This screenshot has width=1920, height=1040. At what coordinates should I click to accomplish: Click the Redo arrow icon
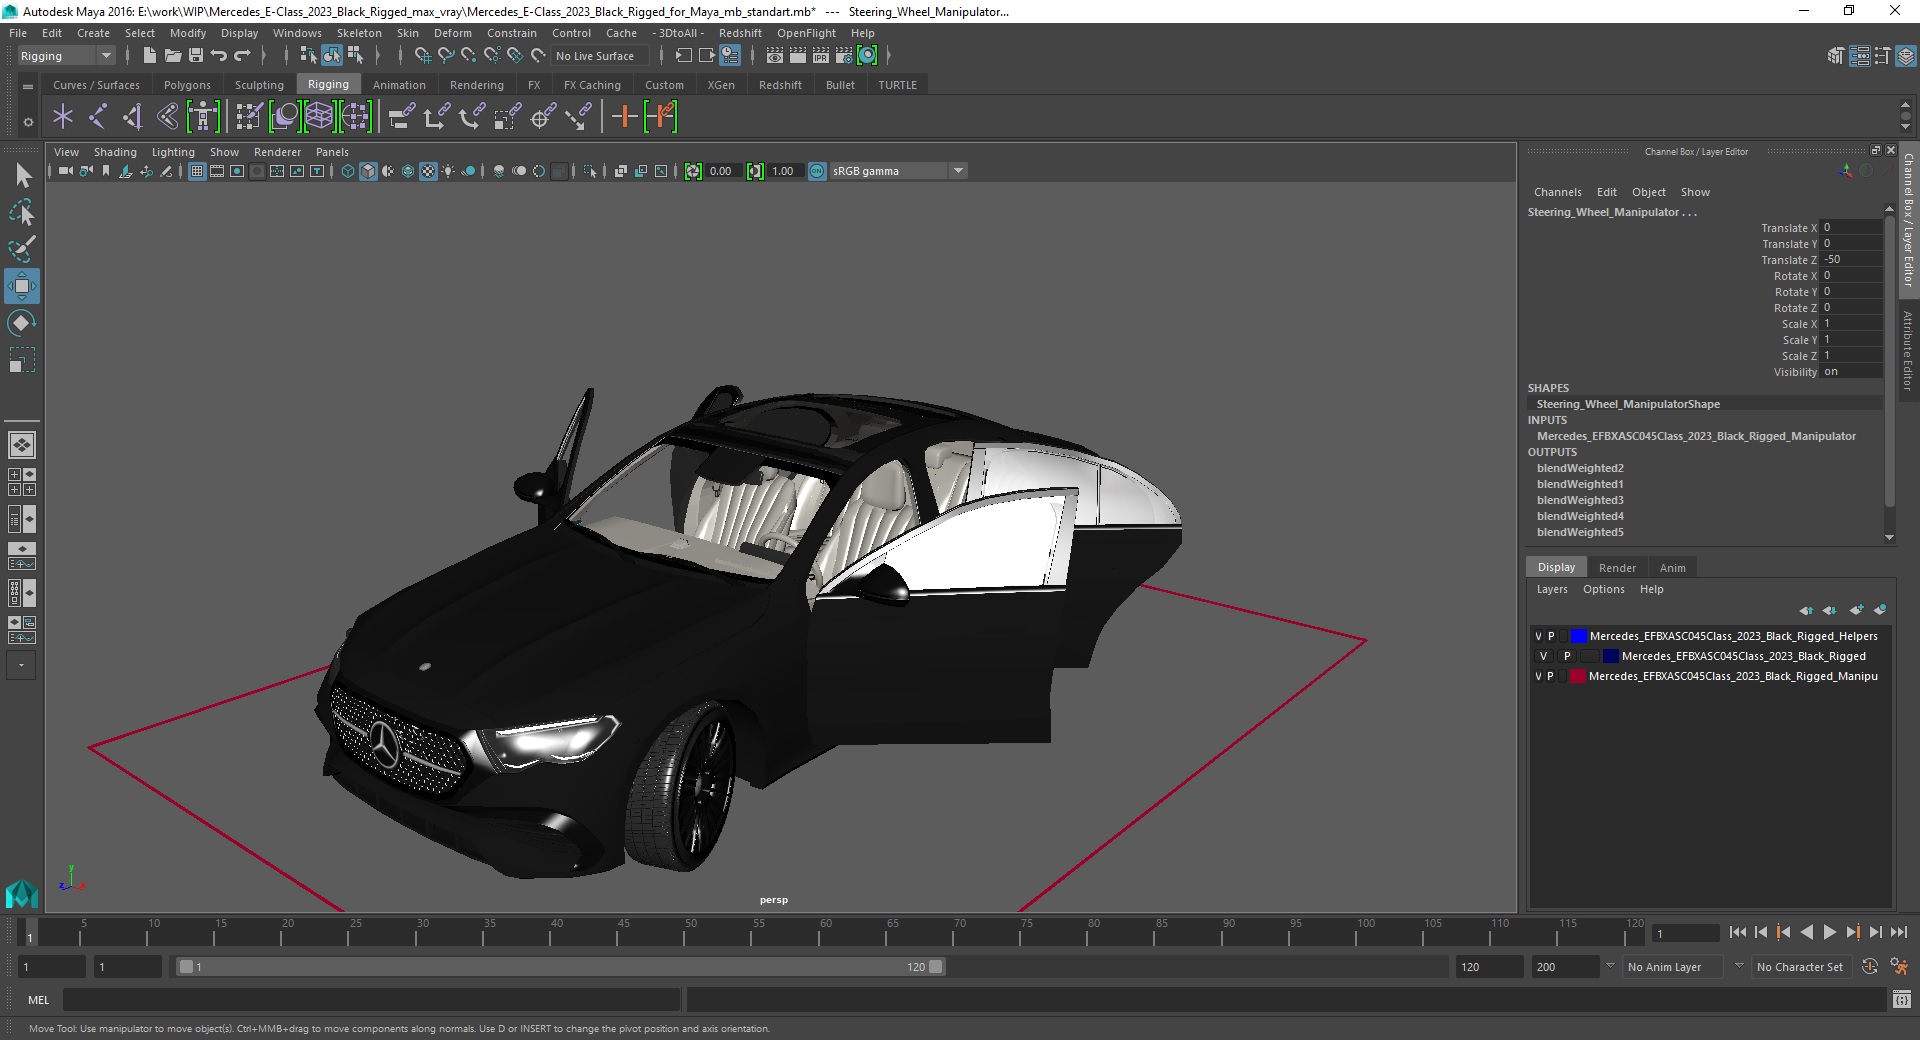pyautogui.click(x=242, y=56)
